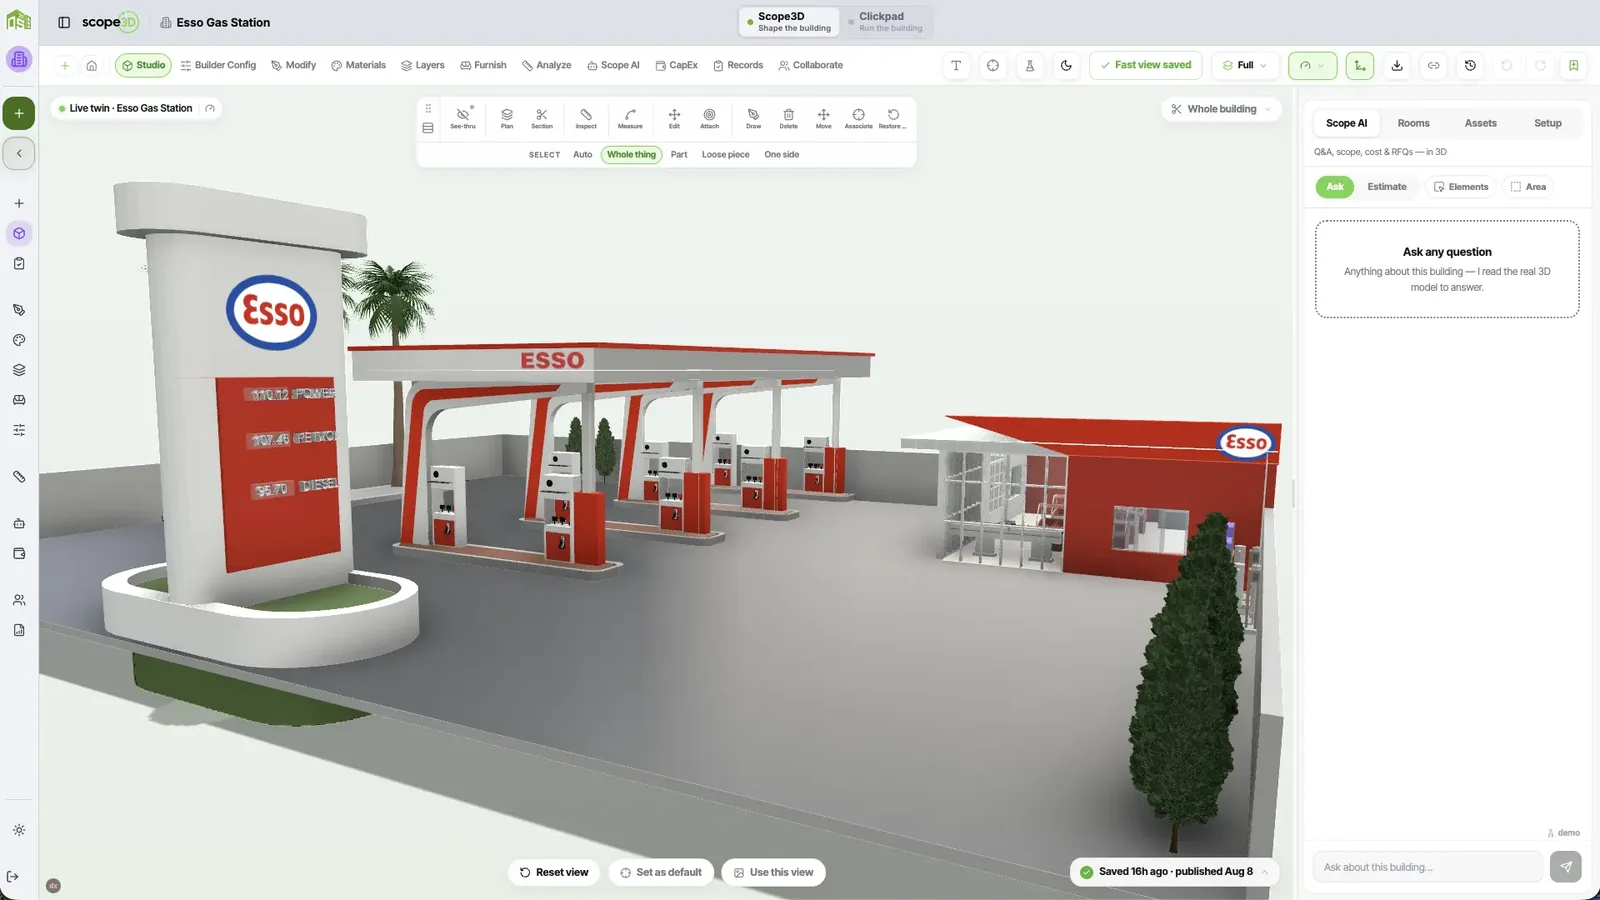1600x900 pixels.
Task: Select Auto selection mode
Action: point(582,155)
